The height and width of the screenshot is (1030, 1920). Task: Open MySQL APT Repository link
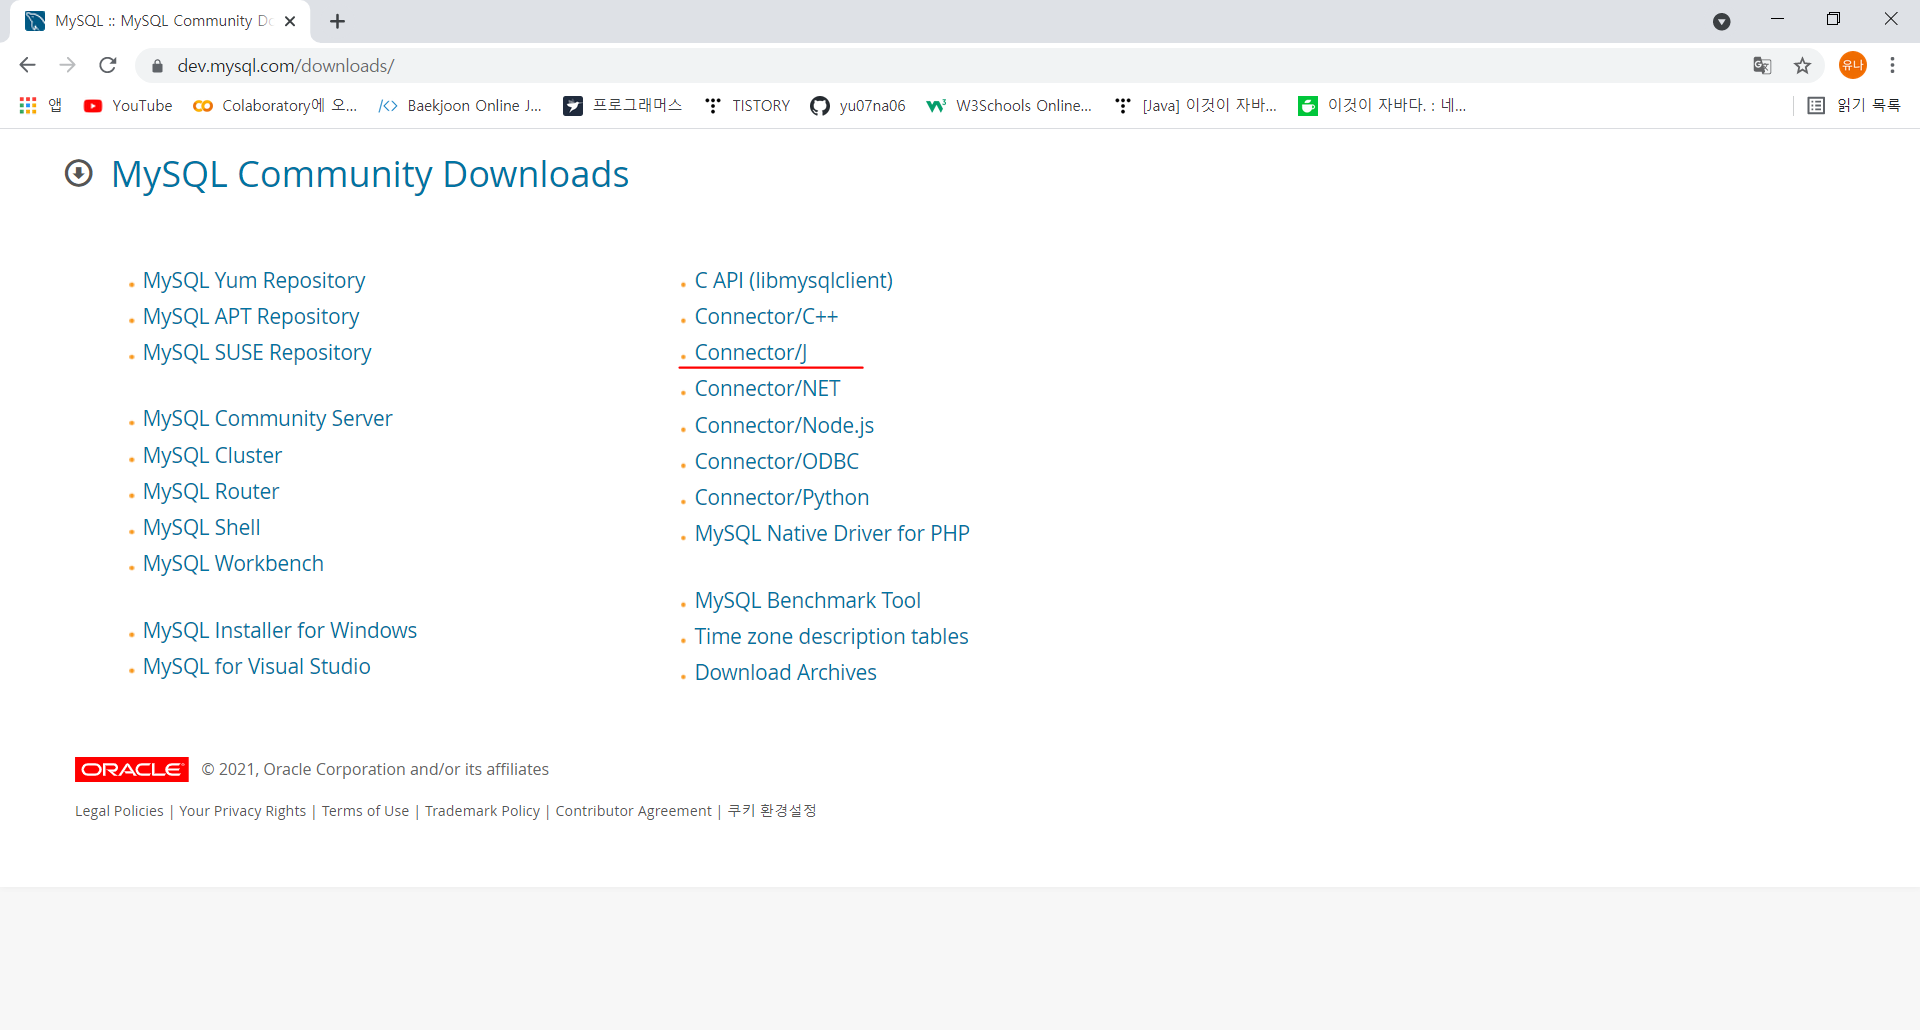point(251,316)
